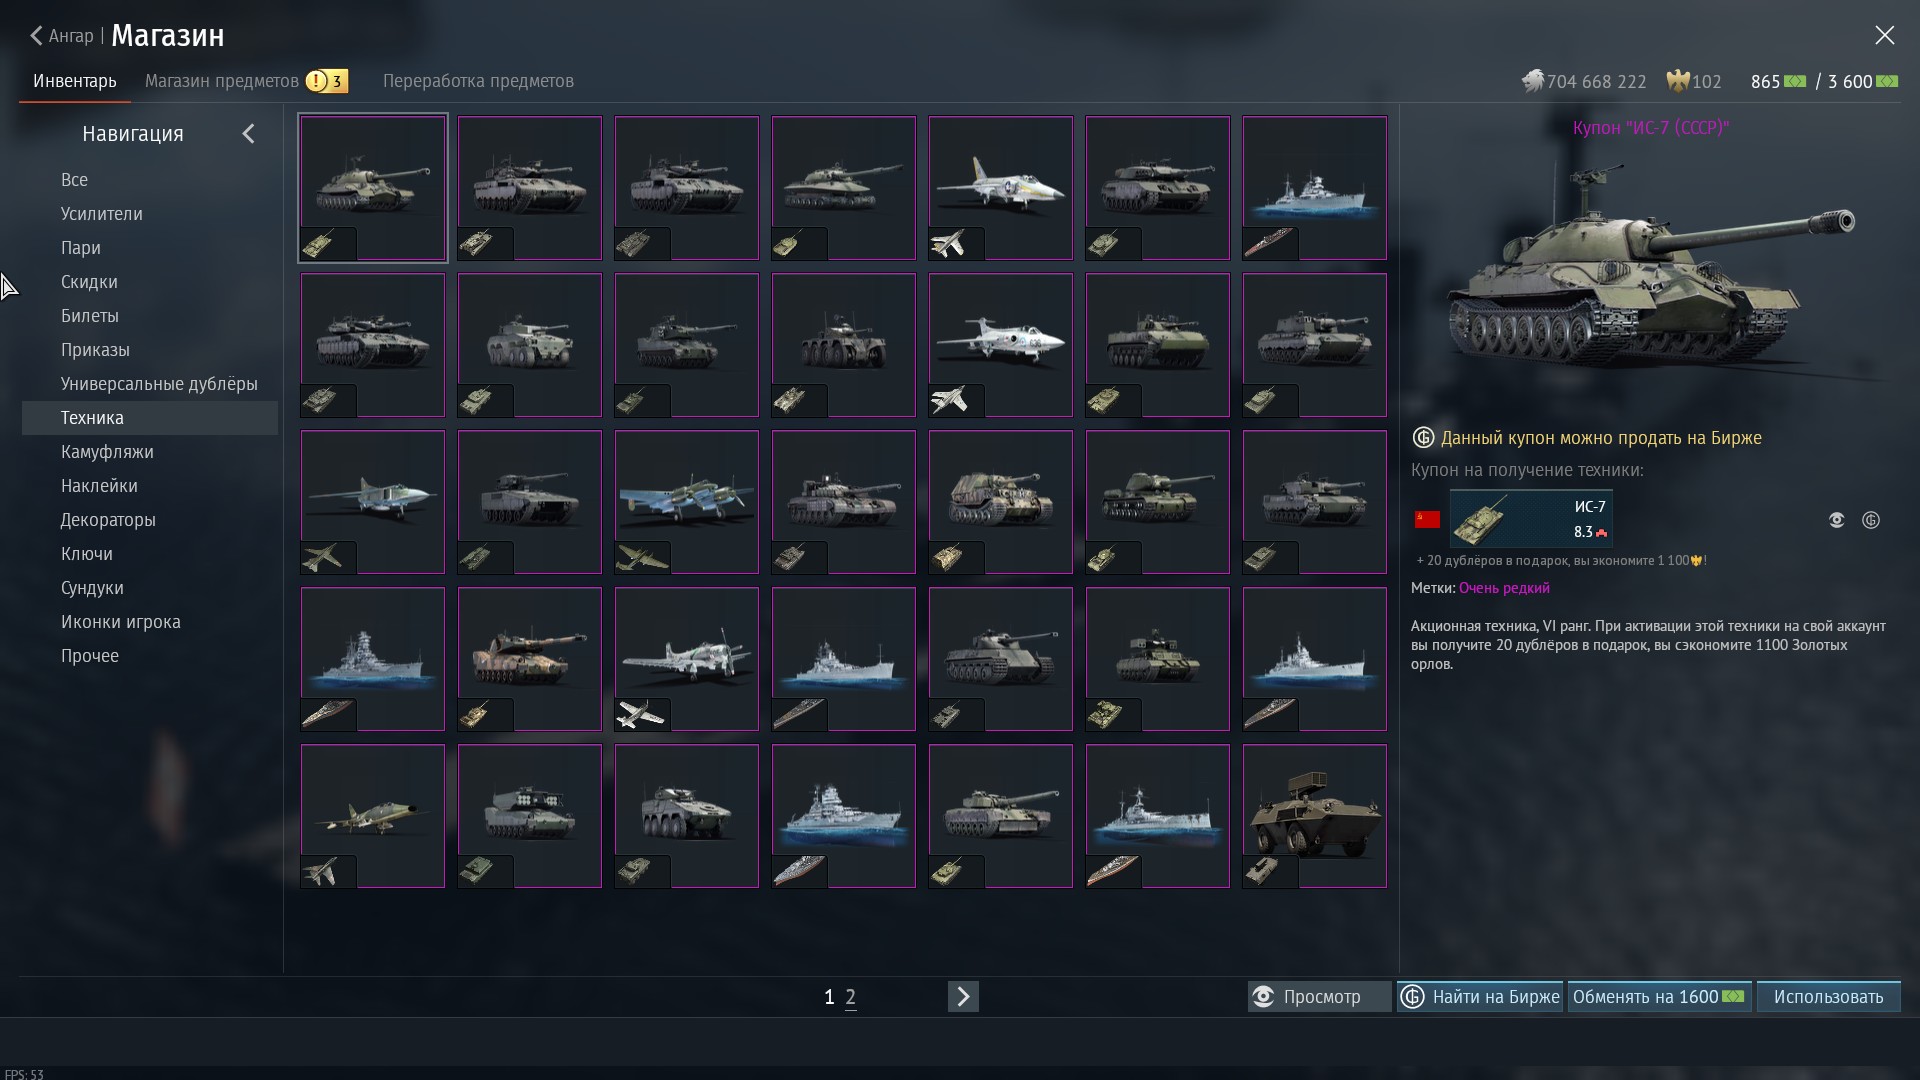Open marketplace icon next to ИС-7 card
The image size is (1920, 1080).
1871,520
